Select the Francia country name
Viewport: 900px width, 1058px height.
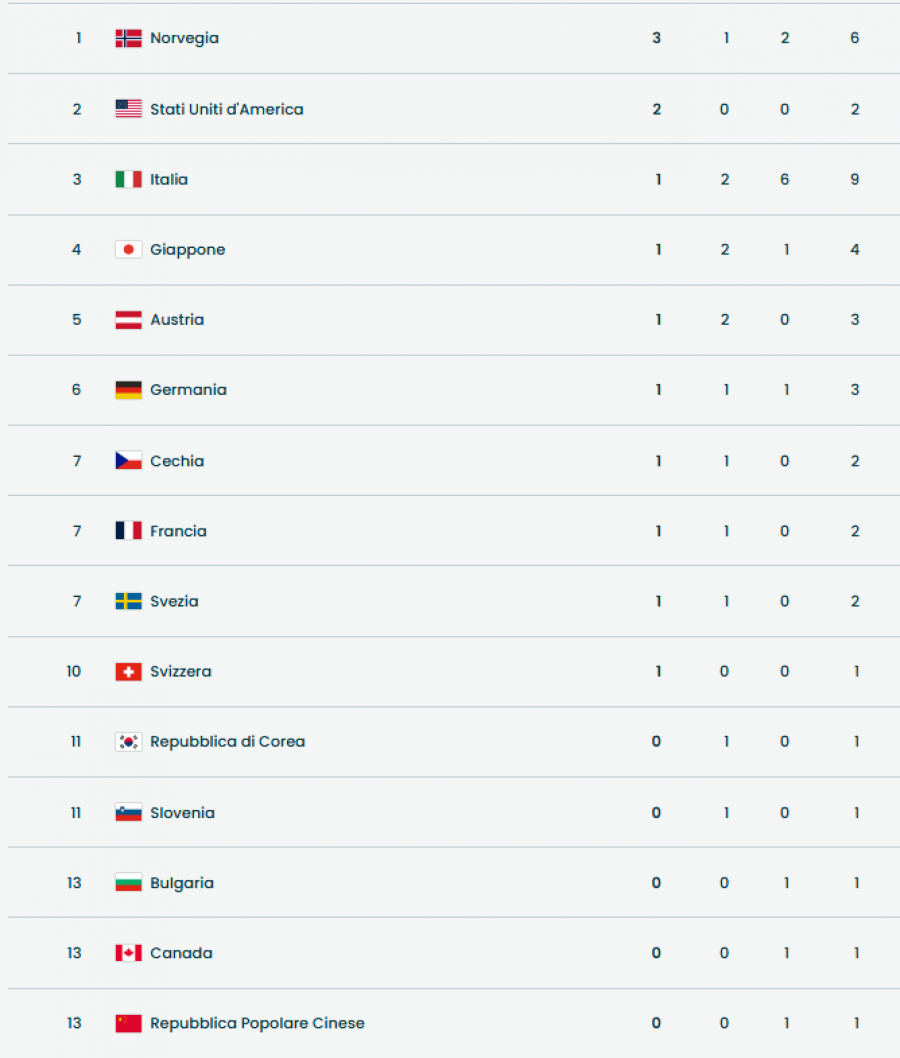pos(178,531)
